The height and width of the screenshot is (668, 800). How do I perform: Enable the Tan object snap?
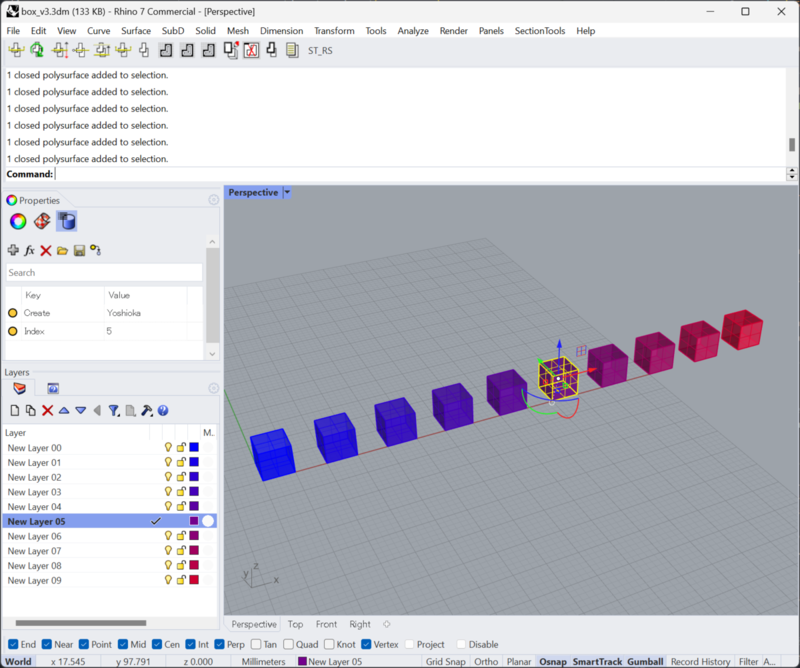click(x=256, y=644)
